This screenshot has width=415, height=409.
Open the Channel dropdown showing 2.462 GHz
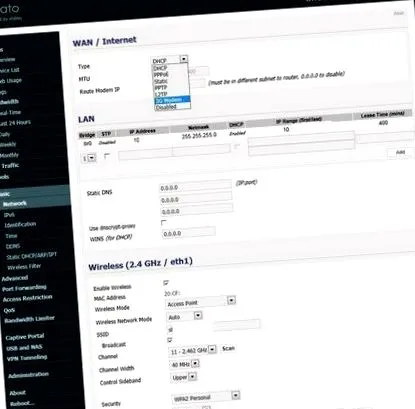pos(193,351)
